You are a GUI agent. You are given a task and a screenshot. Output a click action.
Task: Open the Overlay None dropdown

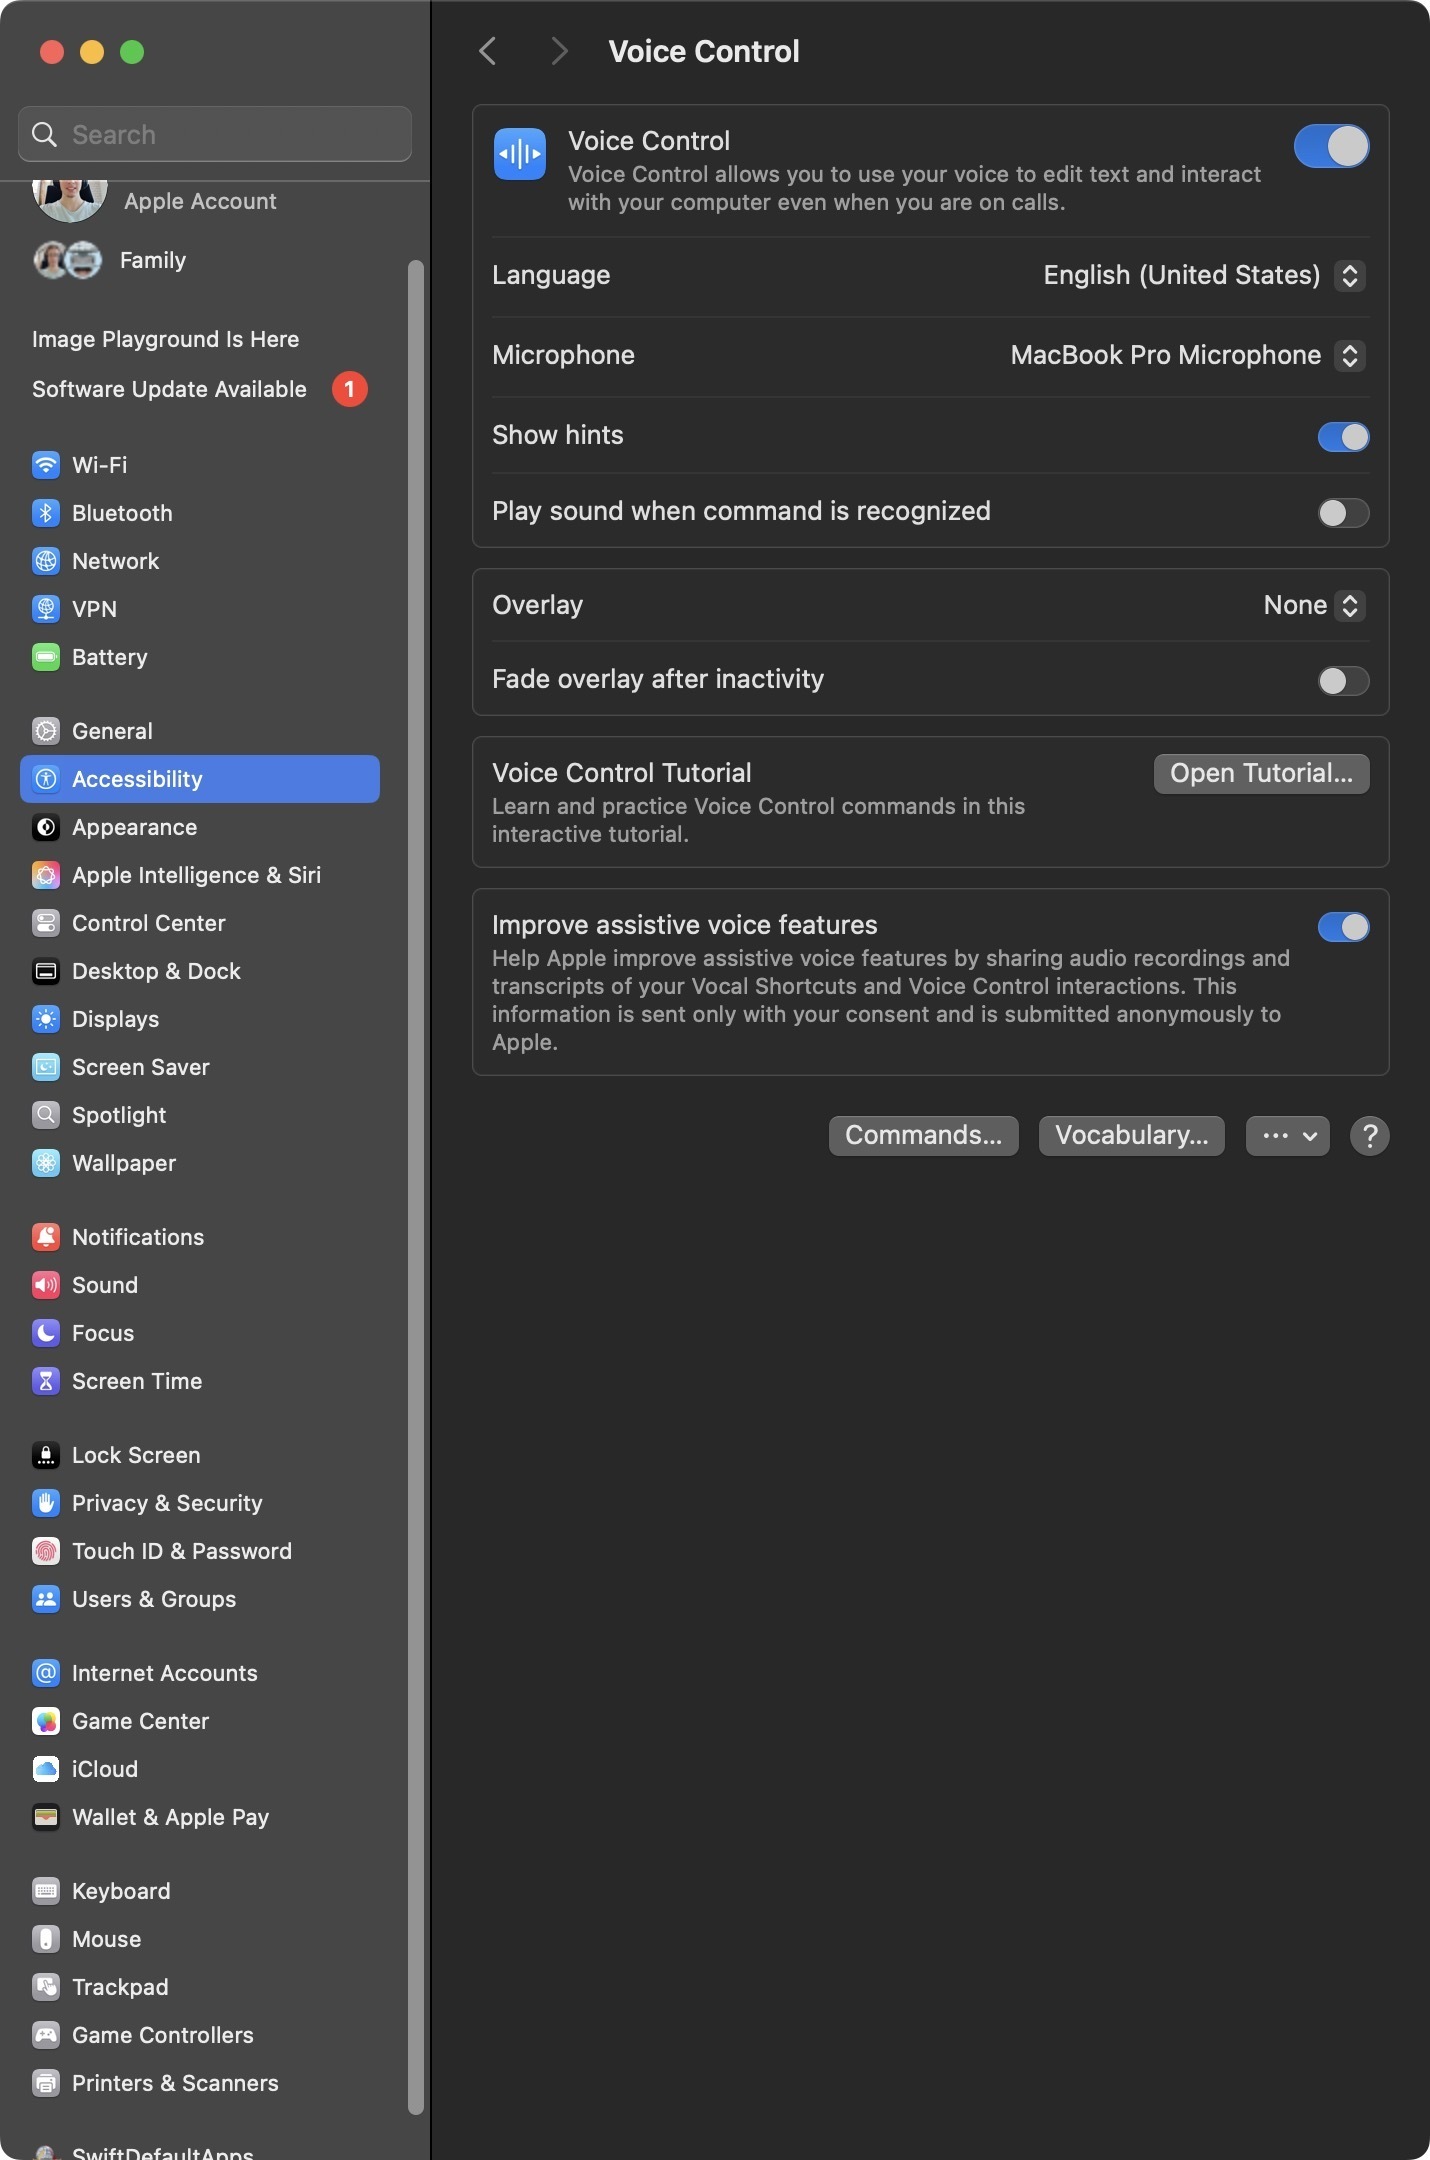pos(1314,605)
